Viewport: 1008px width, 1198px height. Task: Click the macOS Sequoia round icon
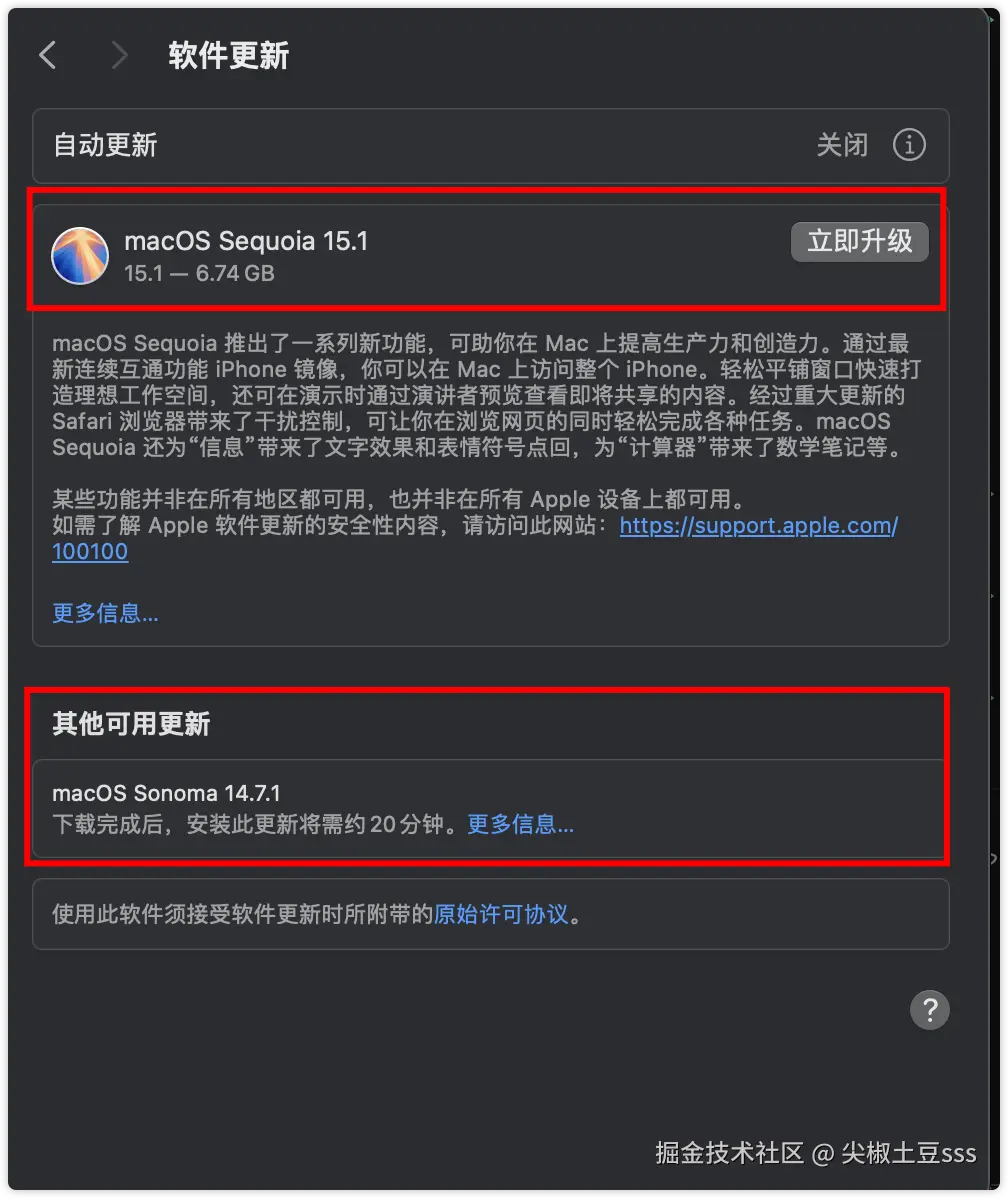79,256
